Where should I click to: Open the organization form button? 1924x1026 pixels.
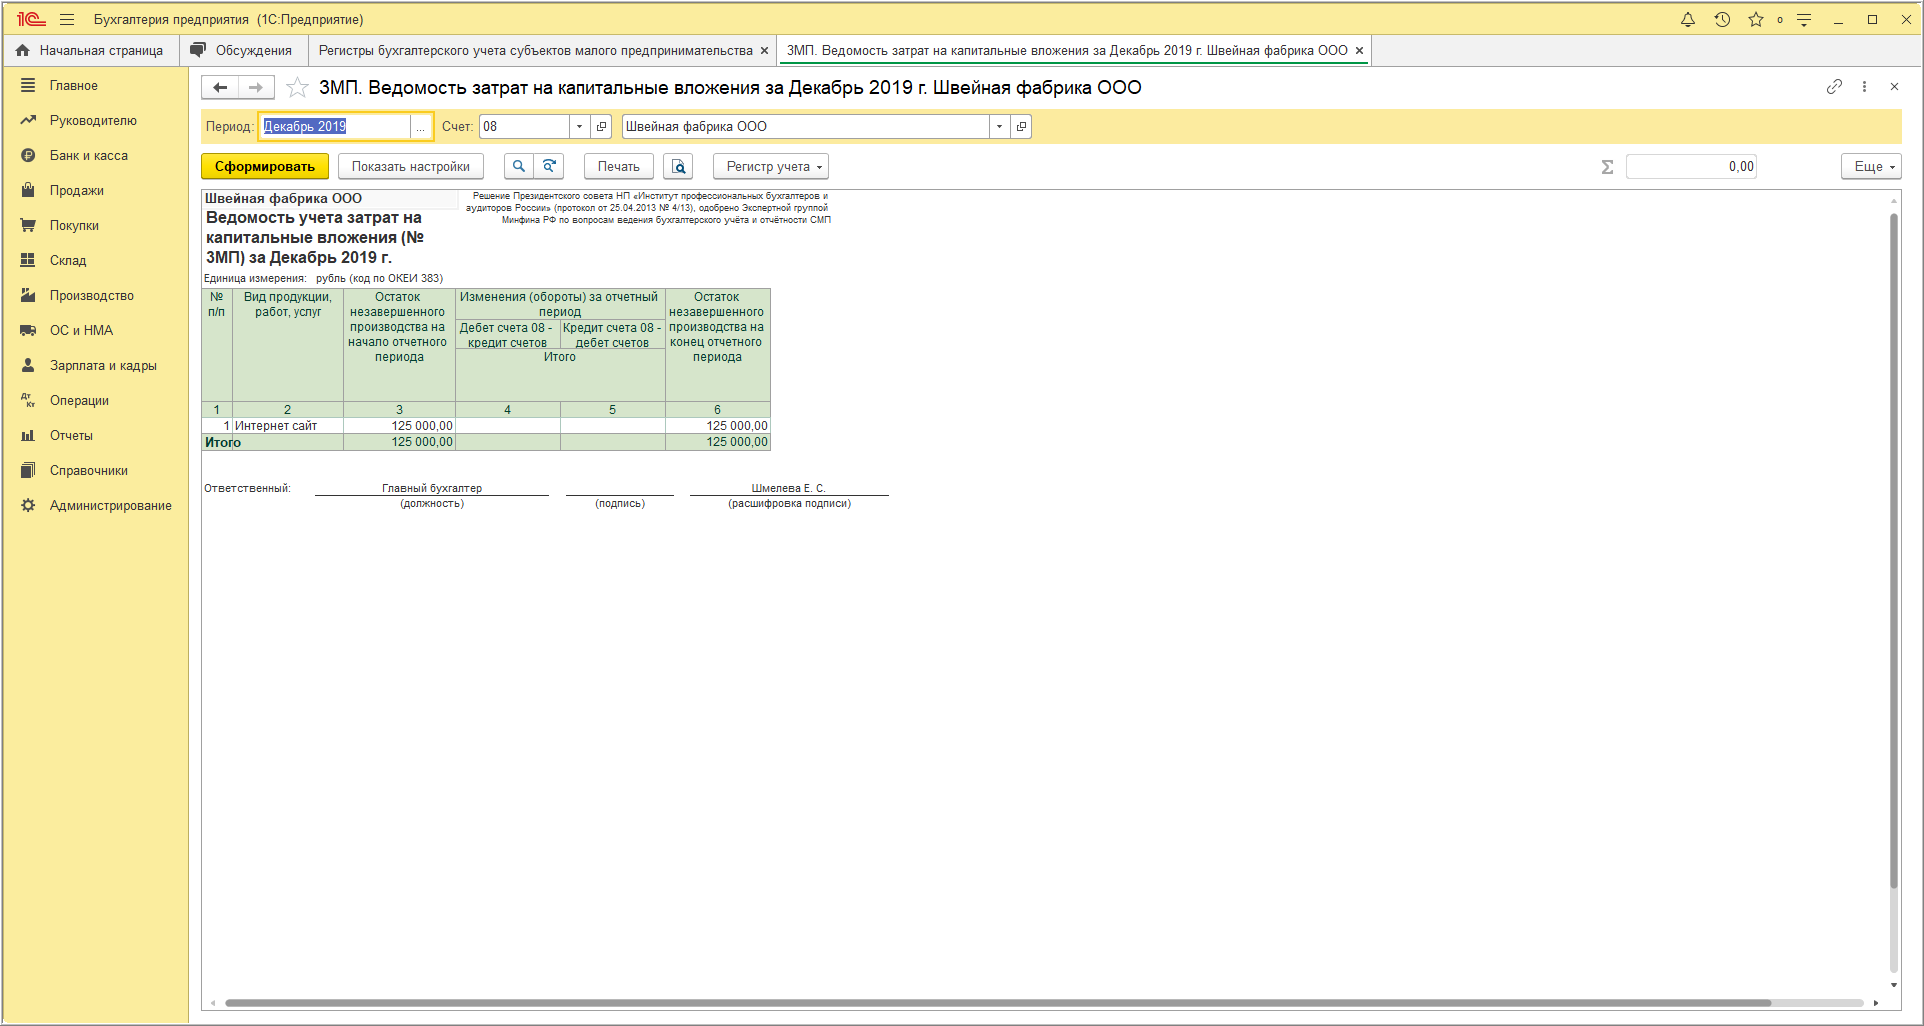click(1021, 127)
